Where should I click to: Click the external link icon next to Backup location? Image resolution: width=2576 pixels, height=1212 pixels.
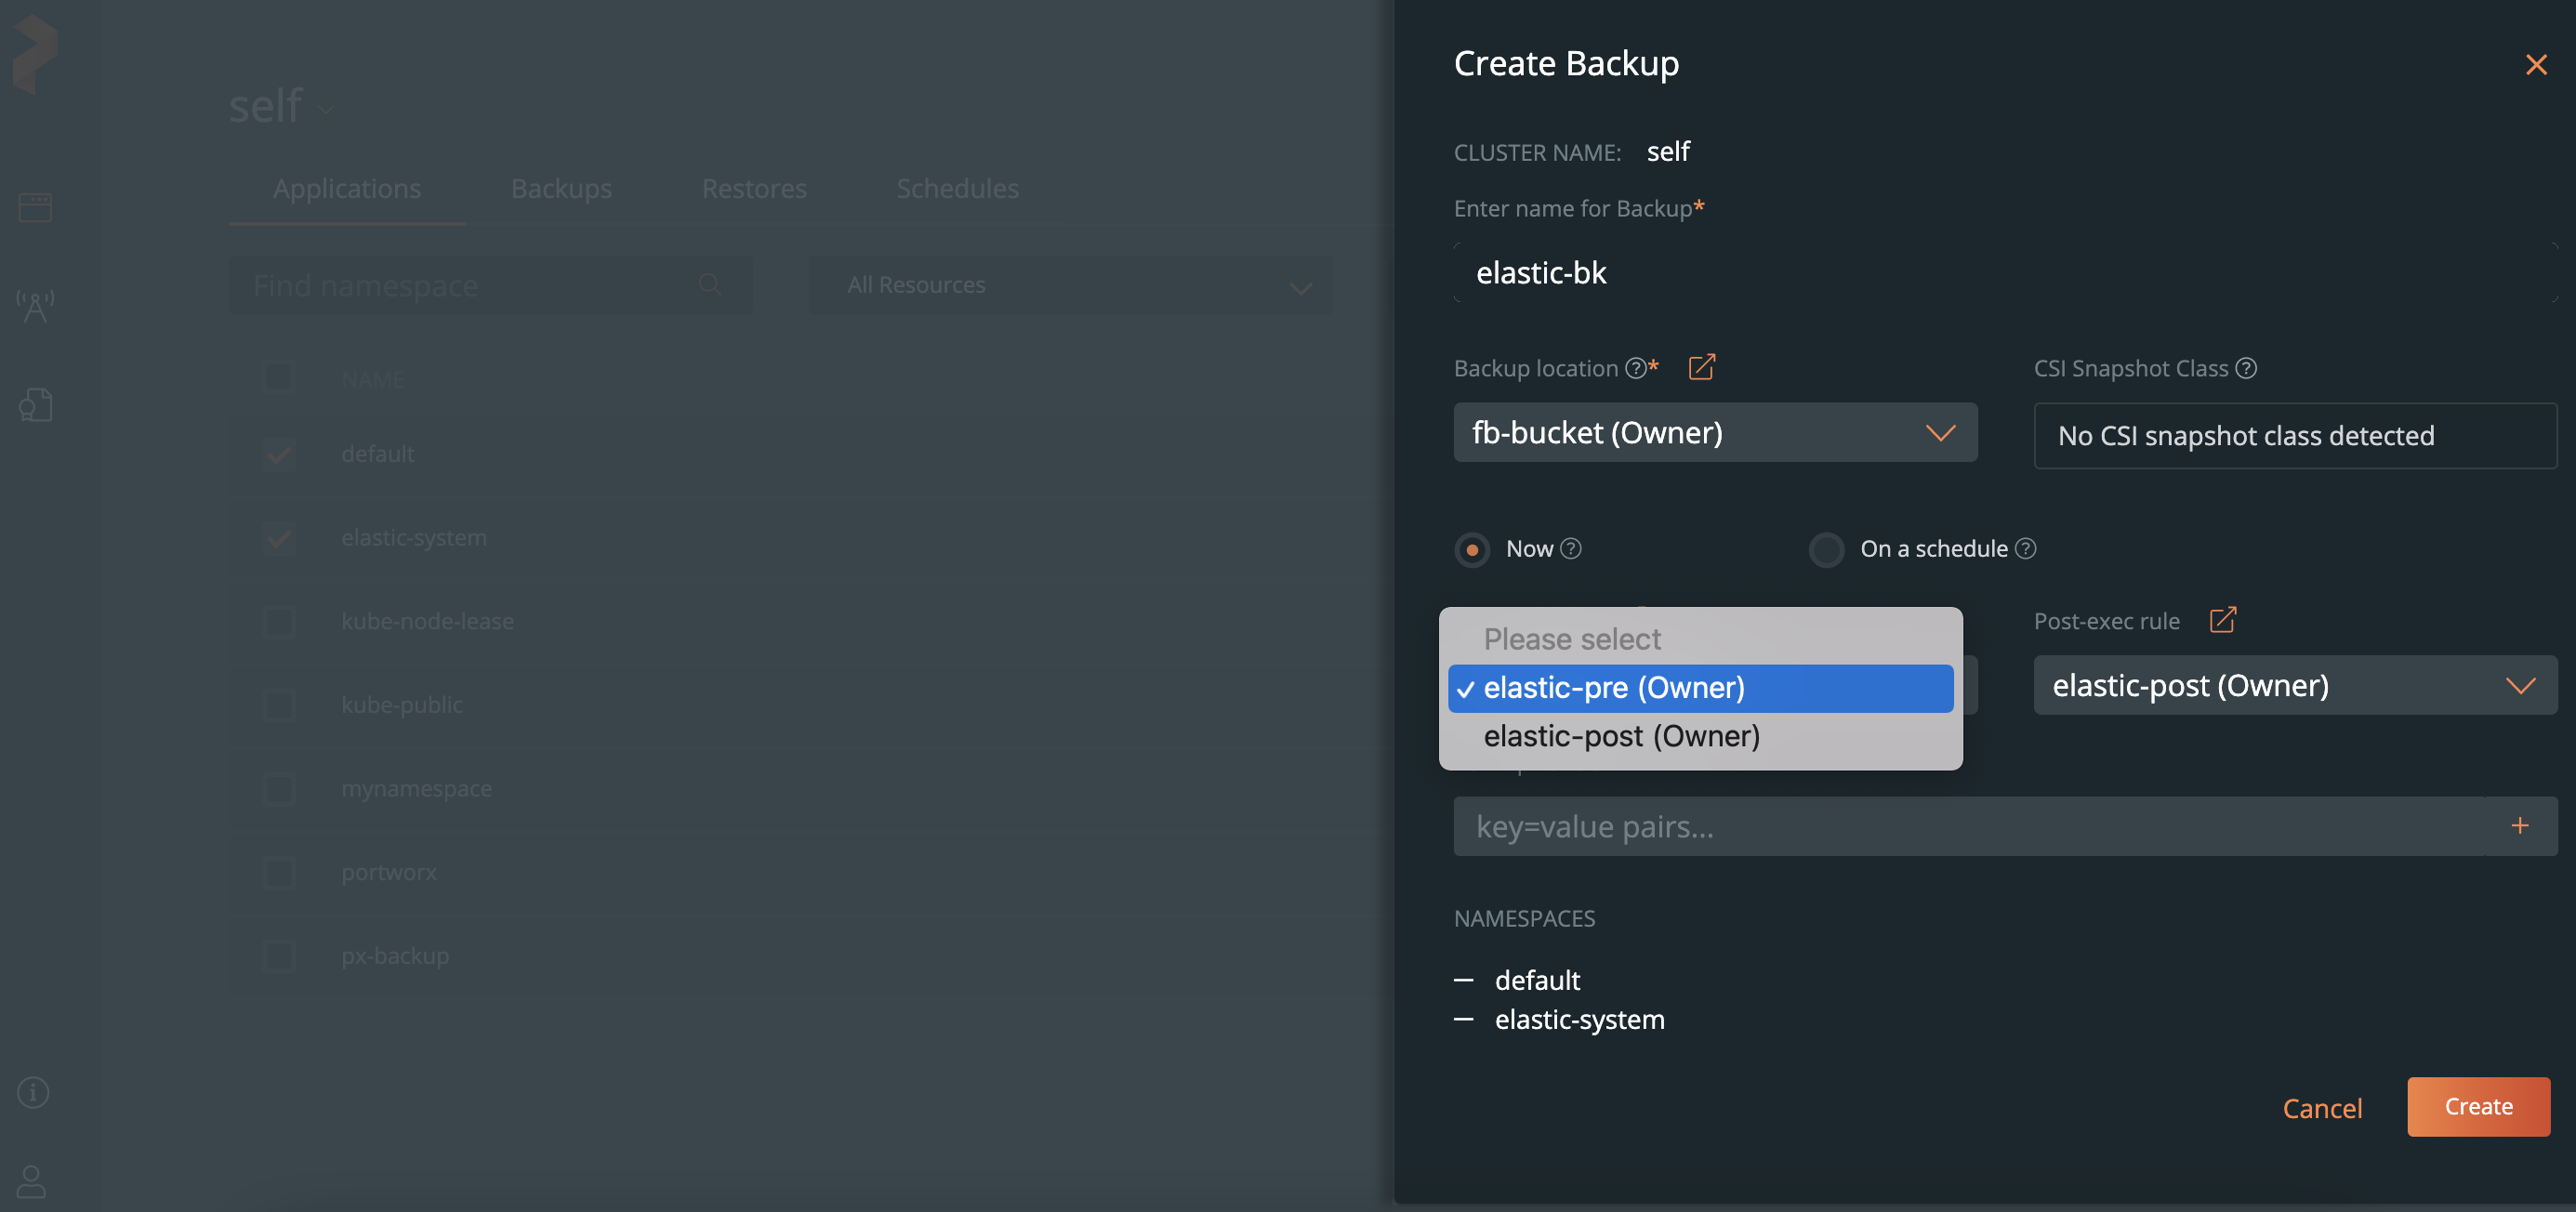(x=1702, y=366)
